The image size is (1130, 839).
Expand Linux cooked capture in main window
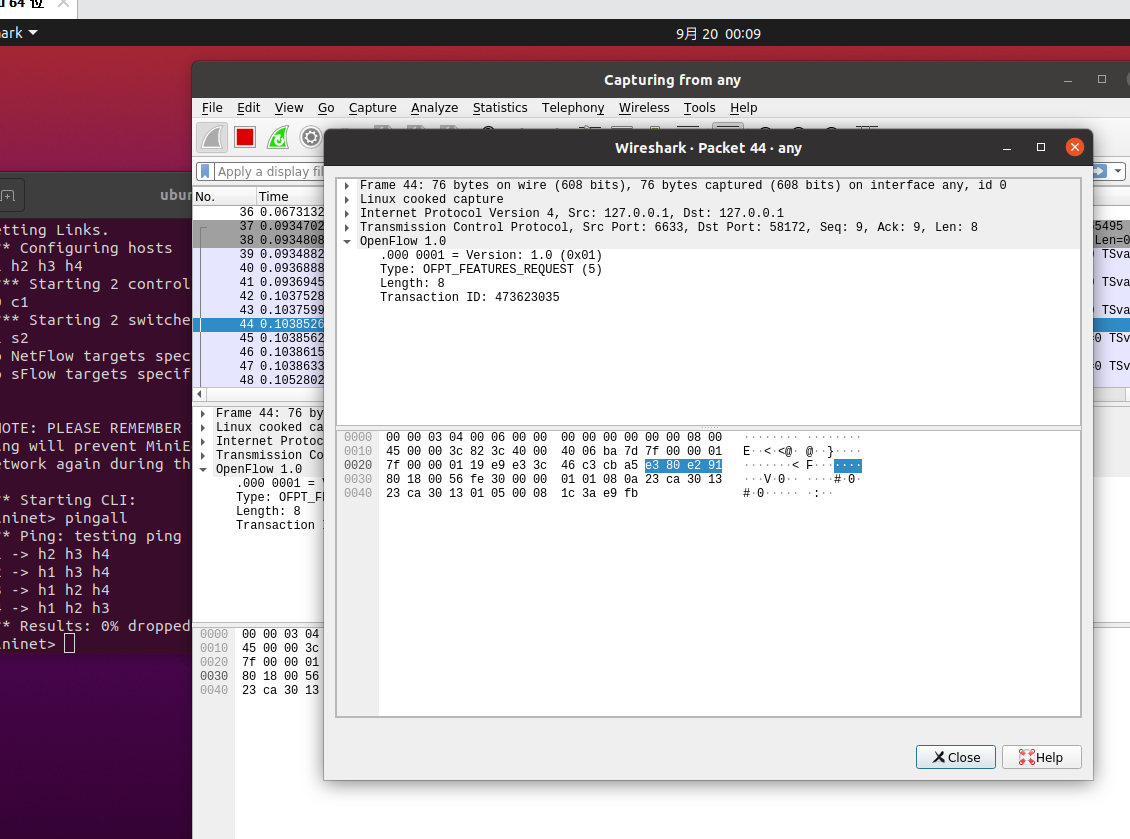tap(203, 427)
